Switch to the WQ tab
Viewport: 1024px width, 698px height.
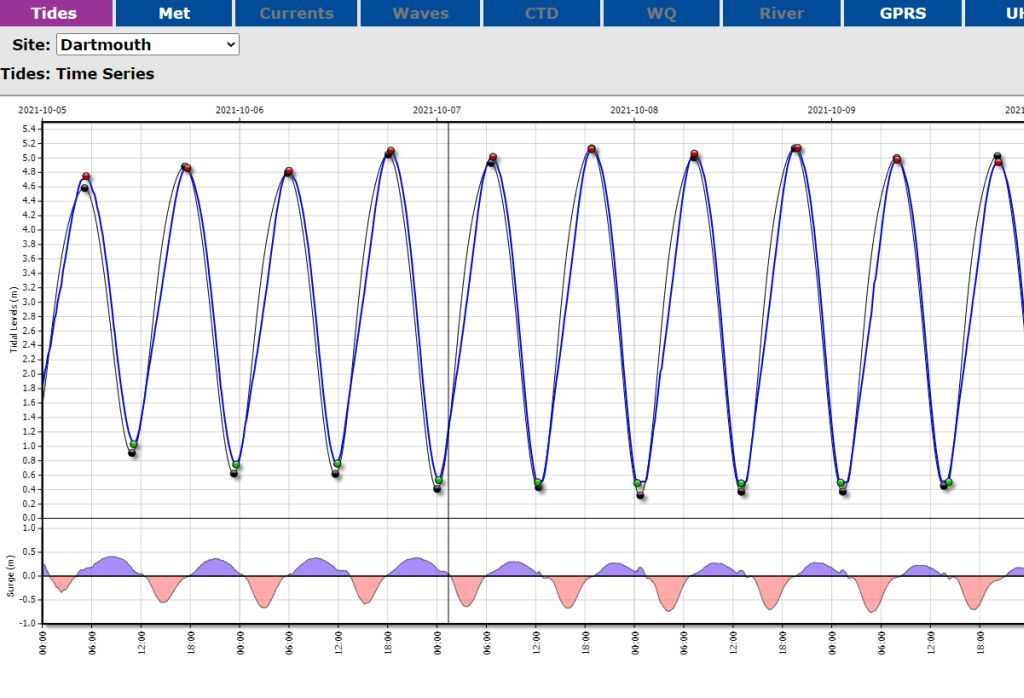[x=660, y=13]
